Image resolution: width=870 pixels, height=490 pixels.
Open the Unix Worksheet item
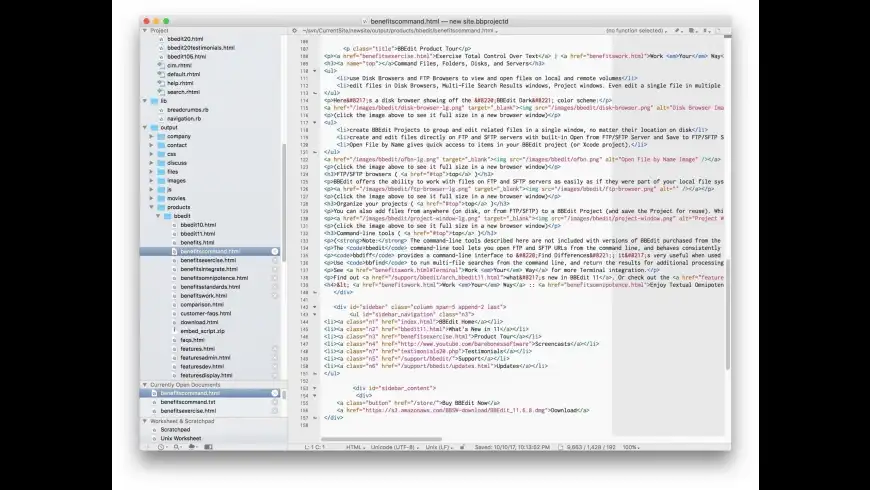(181, 438)
